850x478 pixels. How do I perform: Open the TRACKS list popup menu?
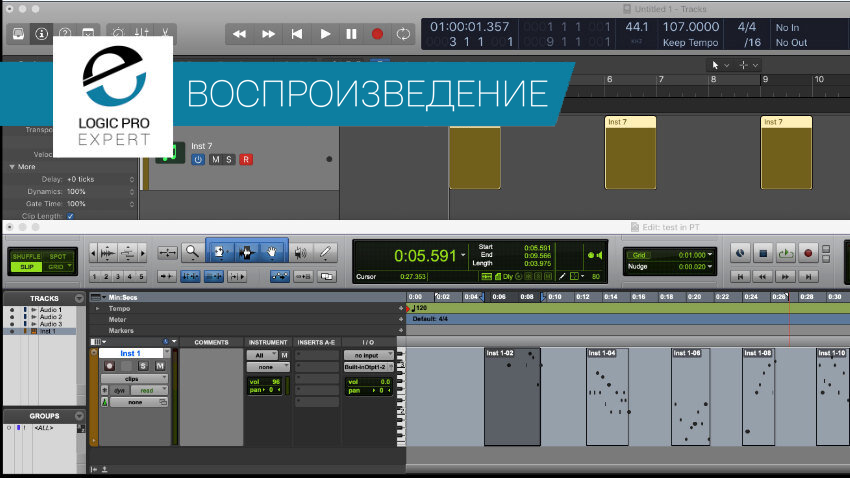pyautogui.click(x=79, y=299)
